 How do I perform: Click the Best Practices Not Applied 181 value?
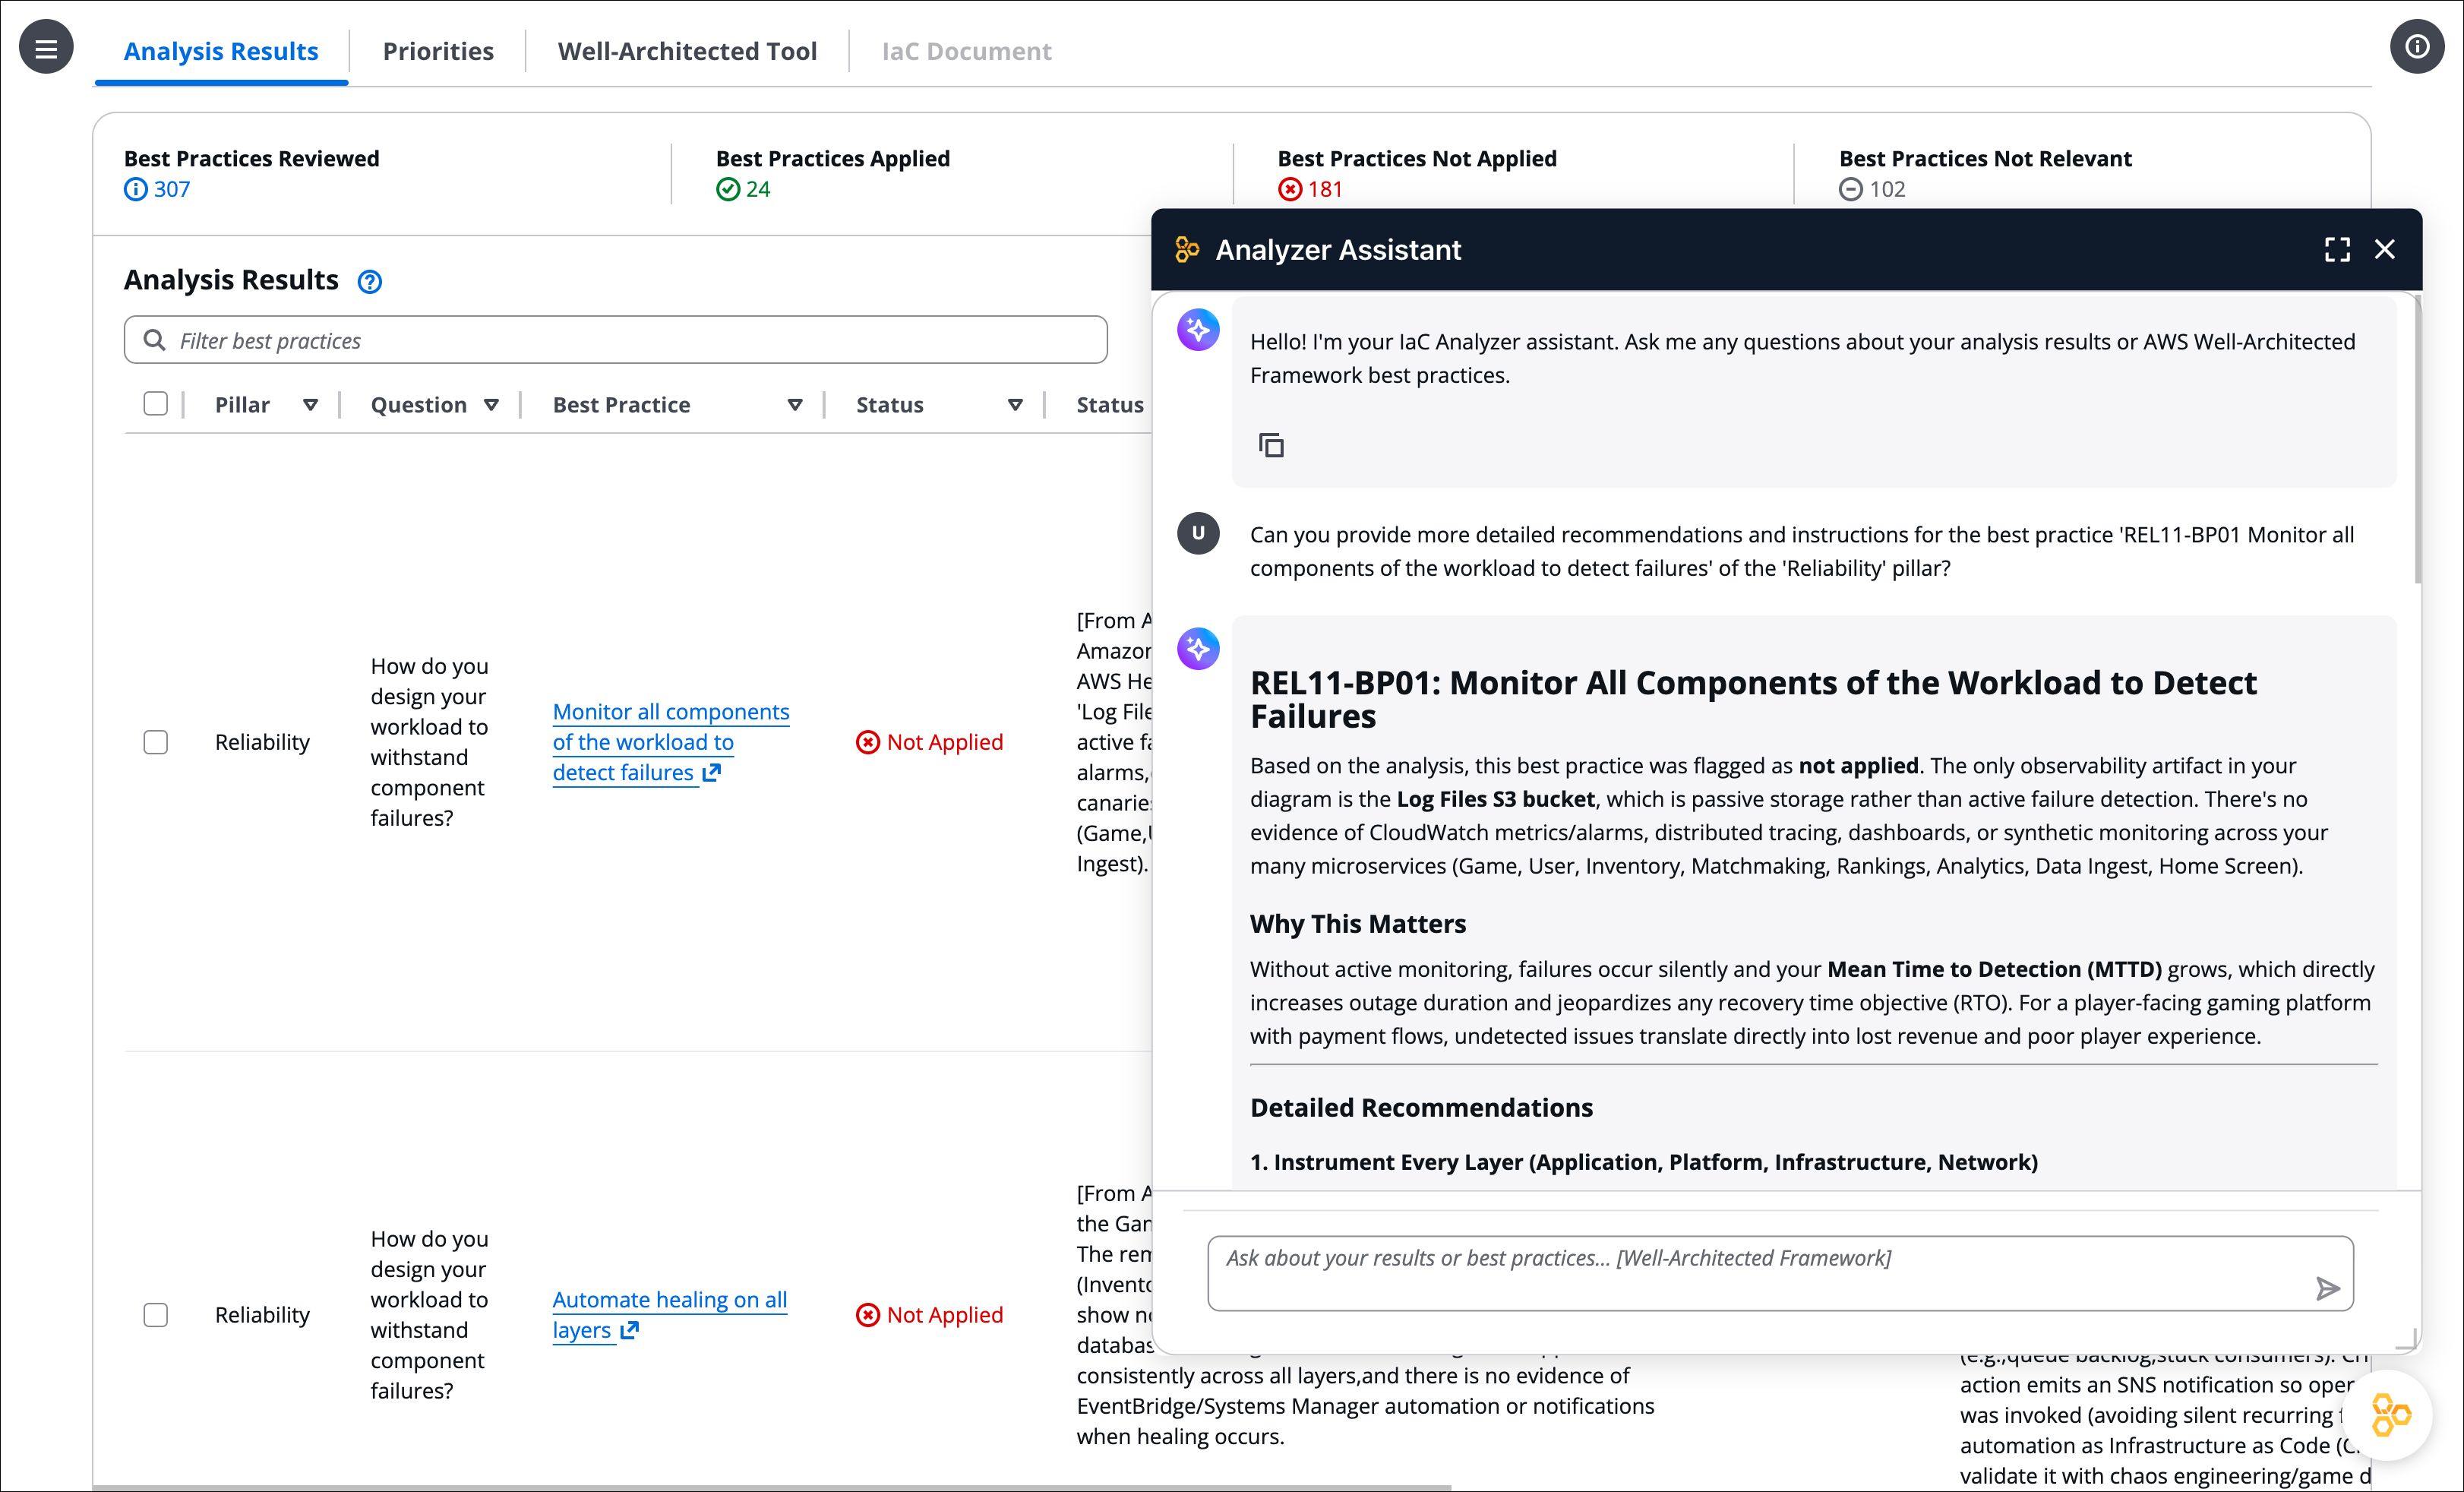coord(1325,189)
